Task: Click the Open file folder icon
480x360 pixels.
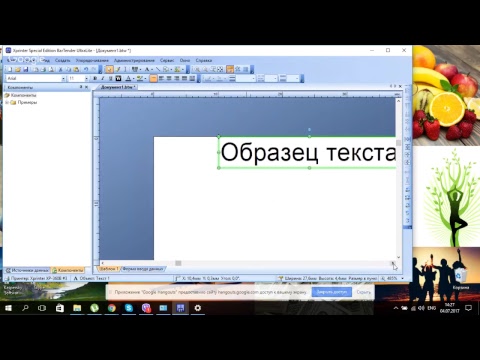Action: tap(18, 69)
